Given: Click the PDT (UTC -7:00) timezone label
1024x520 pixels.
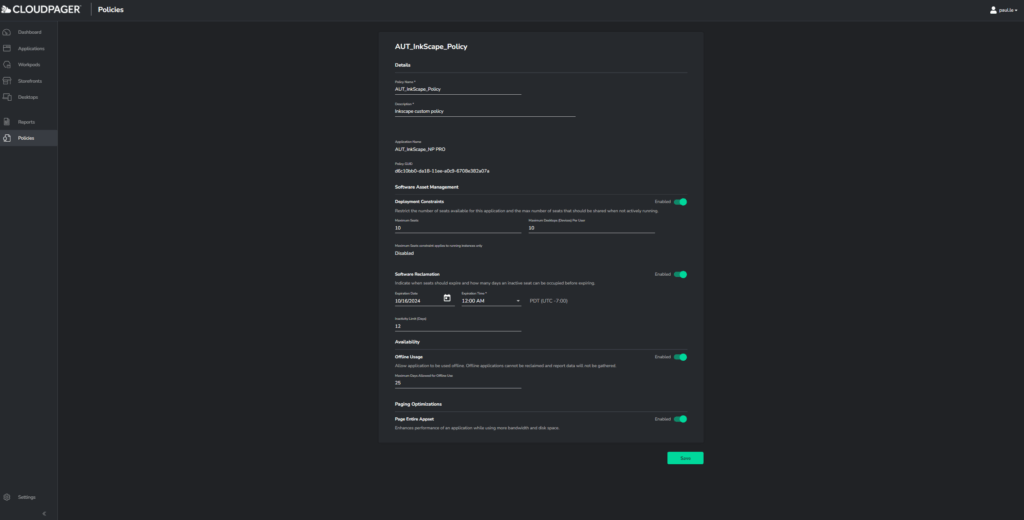Looking at the screenshot, I should tap(549, 301).
